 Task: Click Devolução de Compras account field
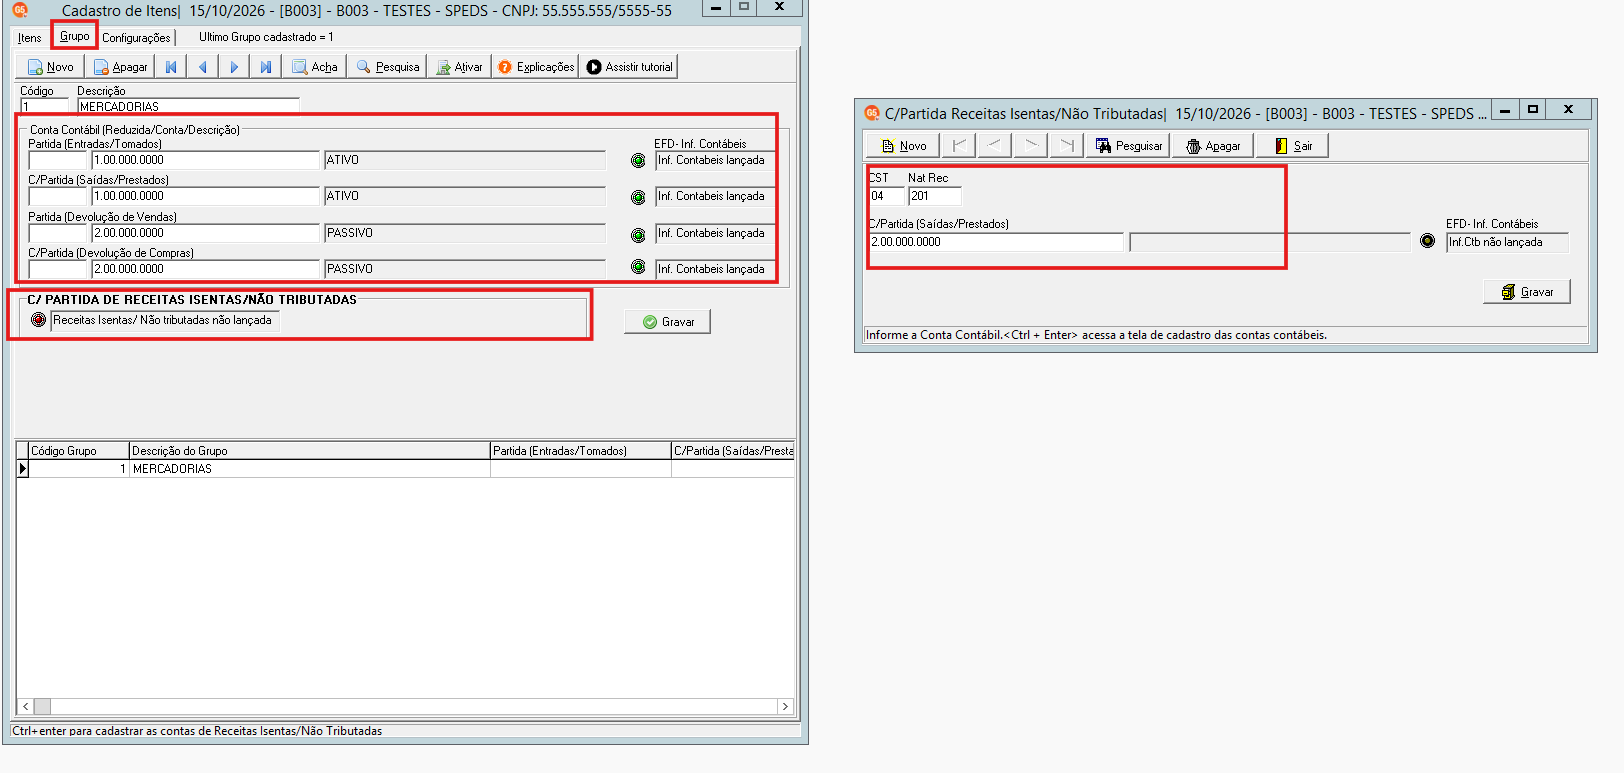[x=205, y=269]
